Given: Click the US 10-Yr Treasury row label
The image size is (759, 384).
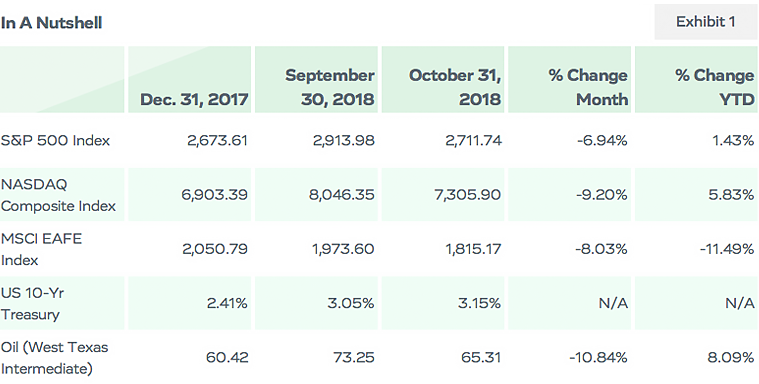Looking at the screenshot, I should click(32, 303).
